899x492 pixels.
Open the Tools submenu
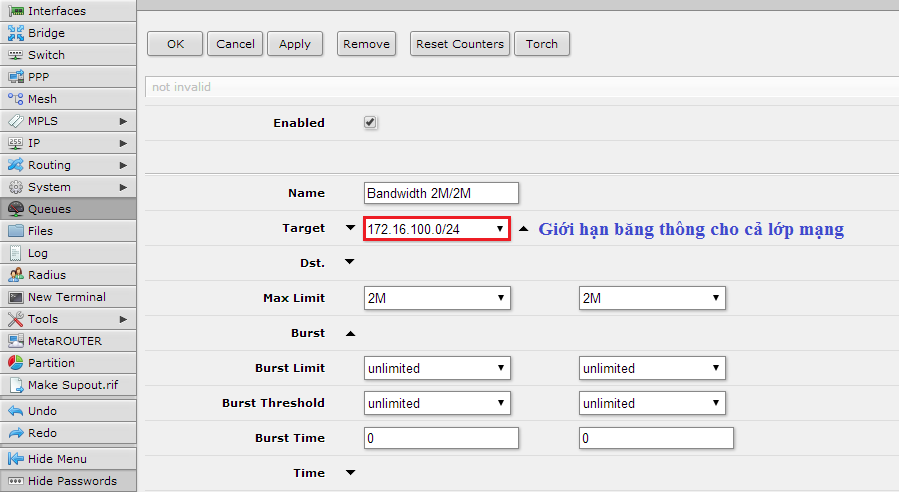[123, 319]
